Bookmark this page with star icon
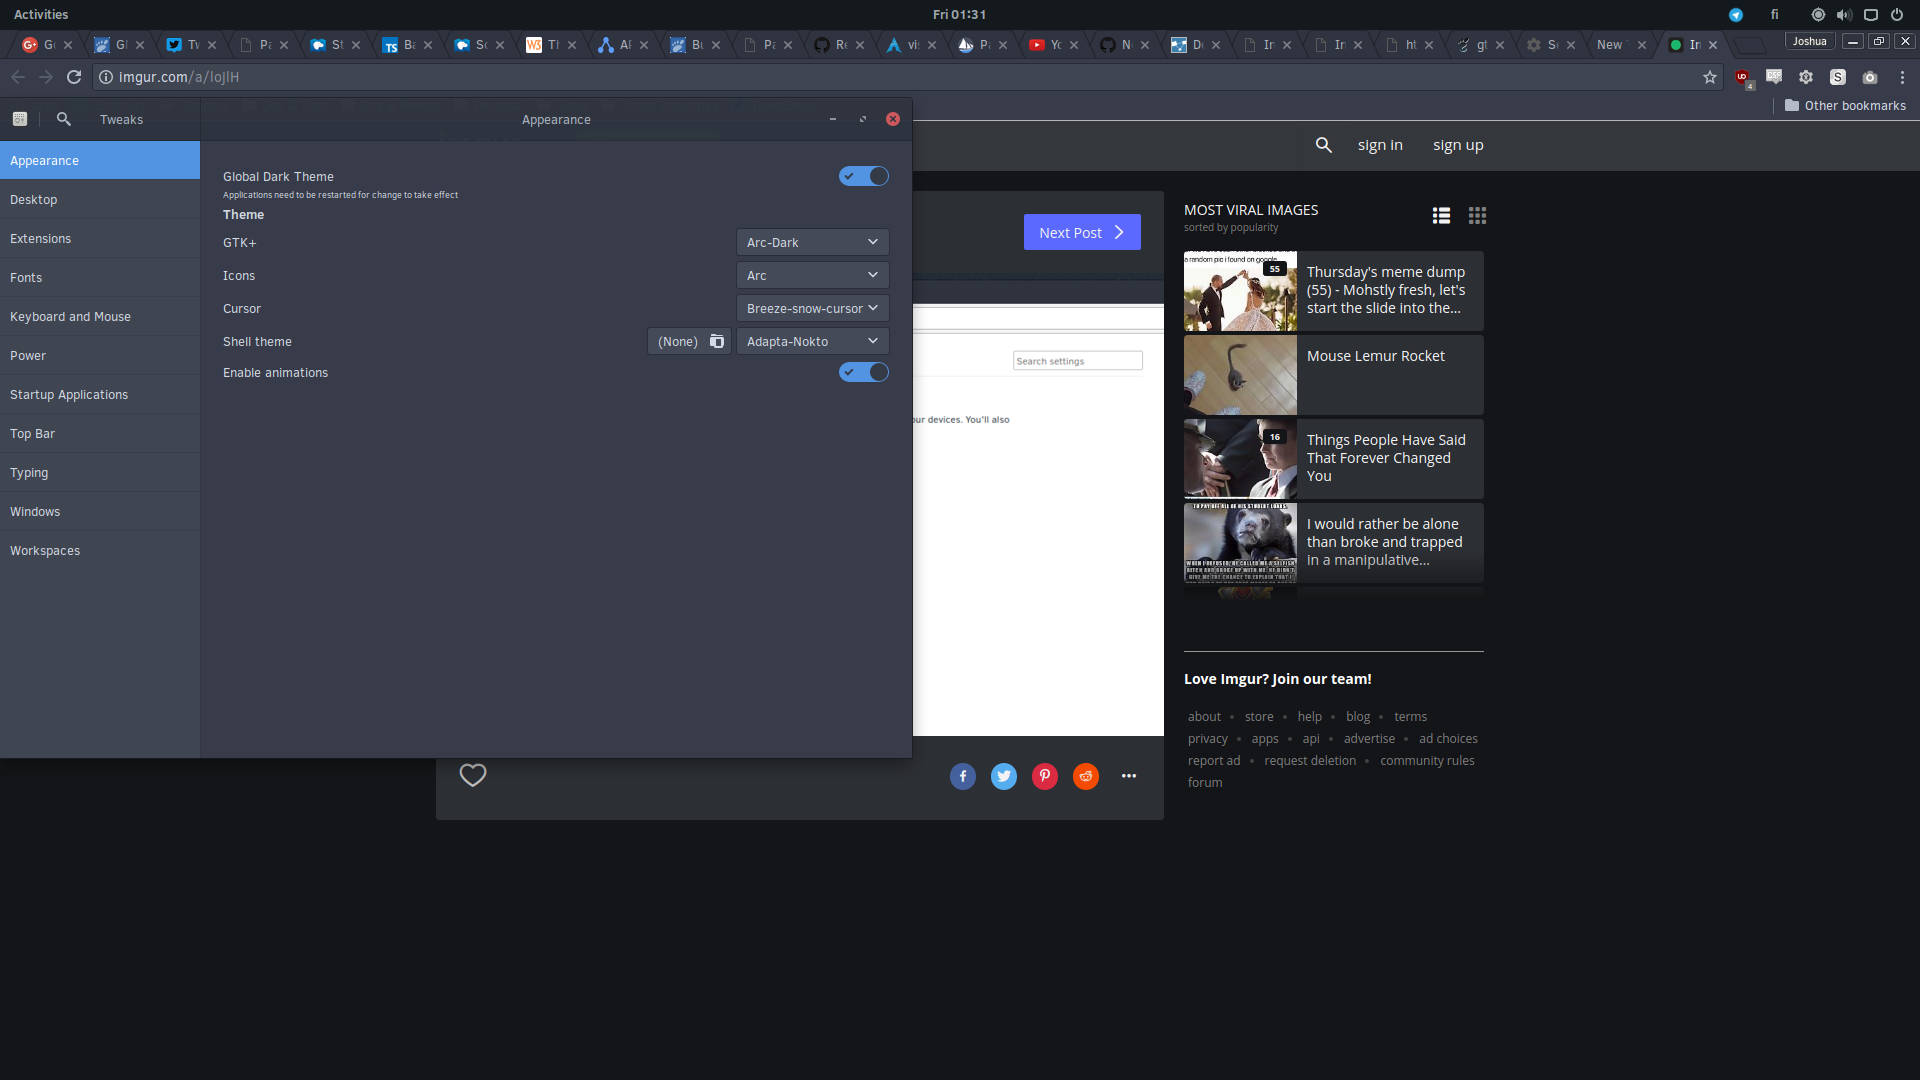This screenshot has width=1920, height=1080. pos(1710,77)
